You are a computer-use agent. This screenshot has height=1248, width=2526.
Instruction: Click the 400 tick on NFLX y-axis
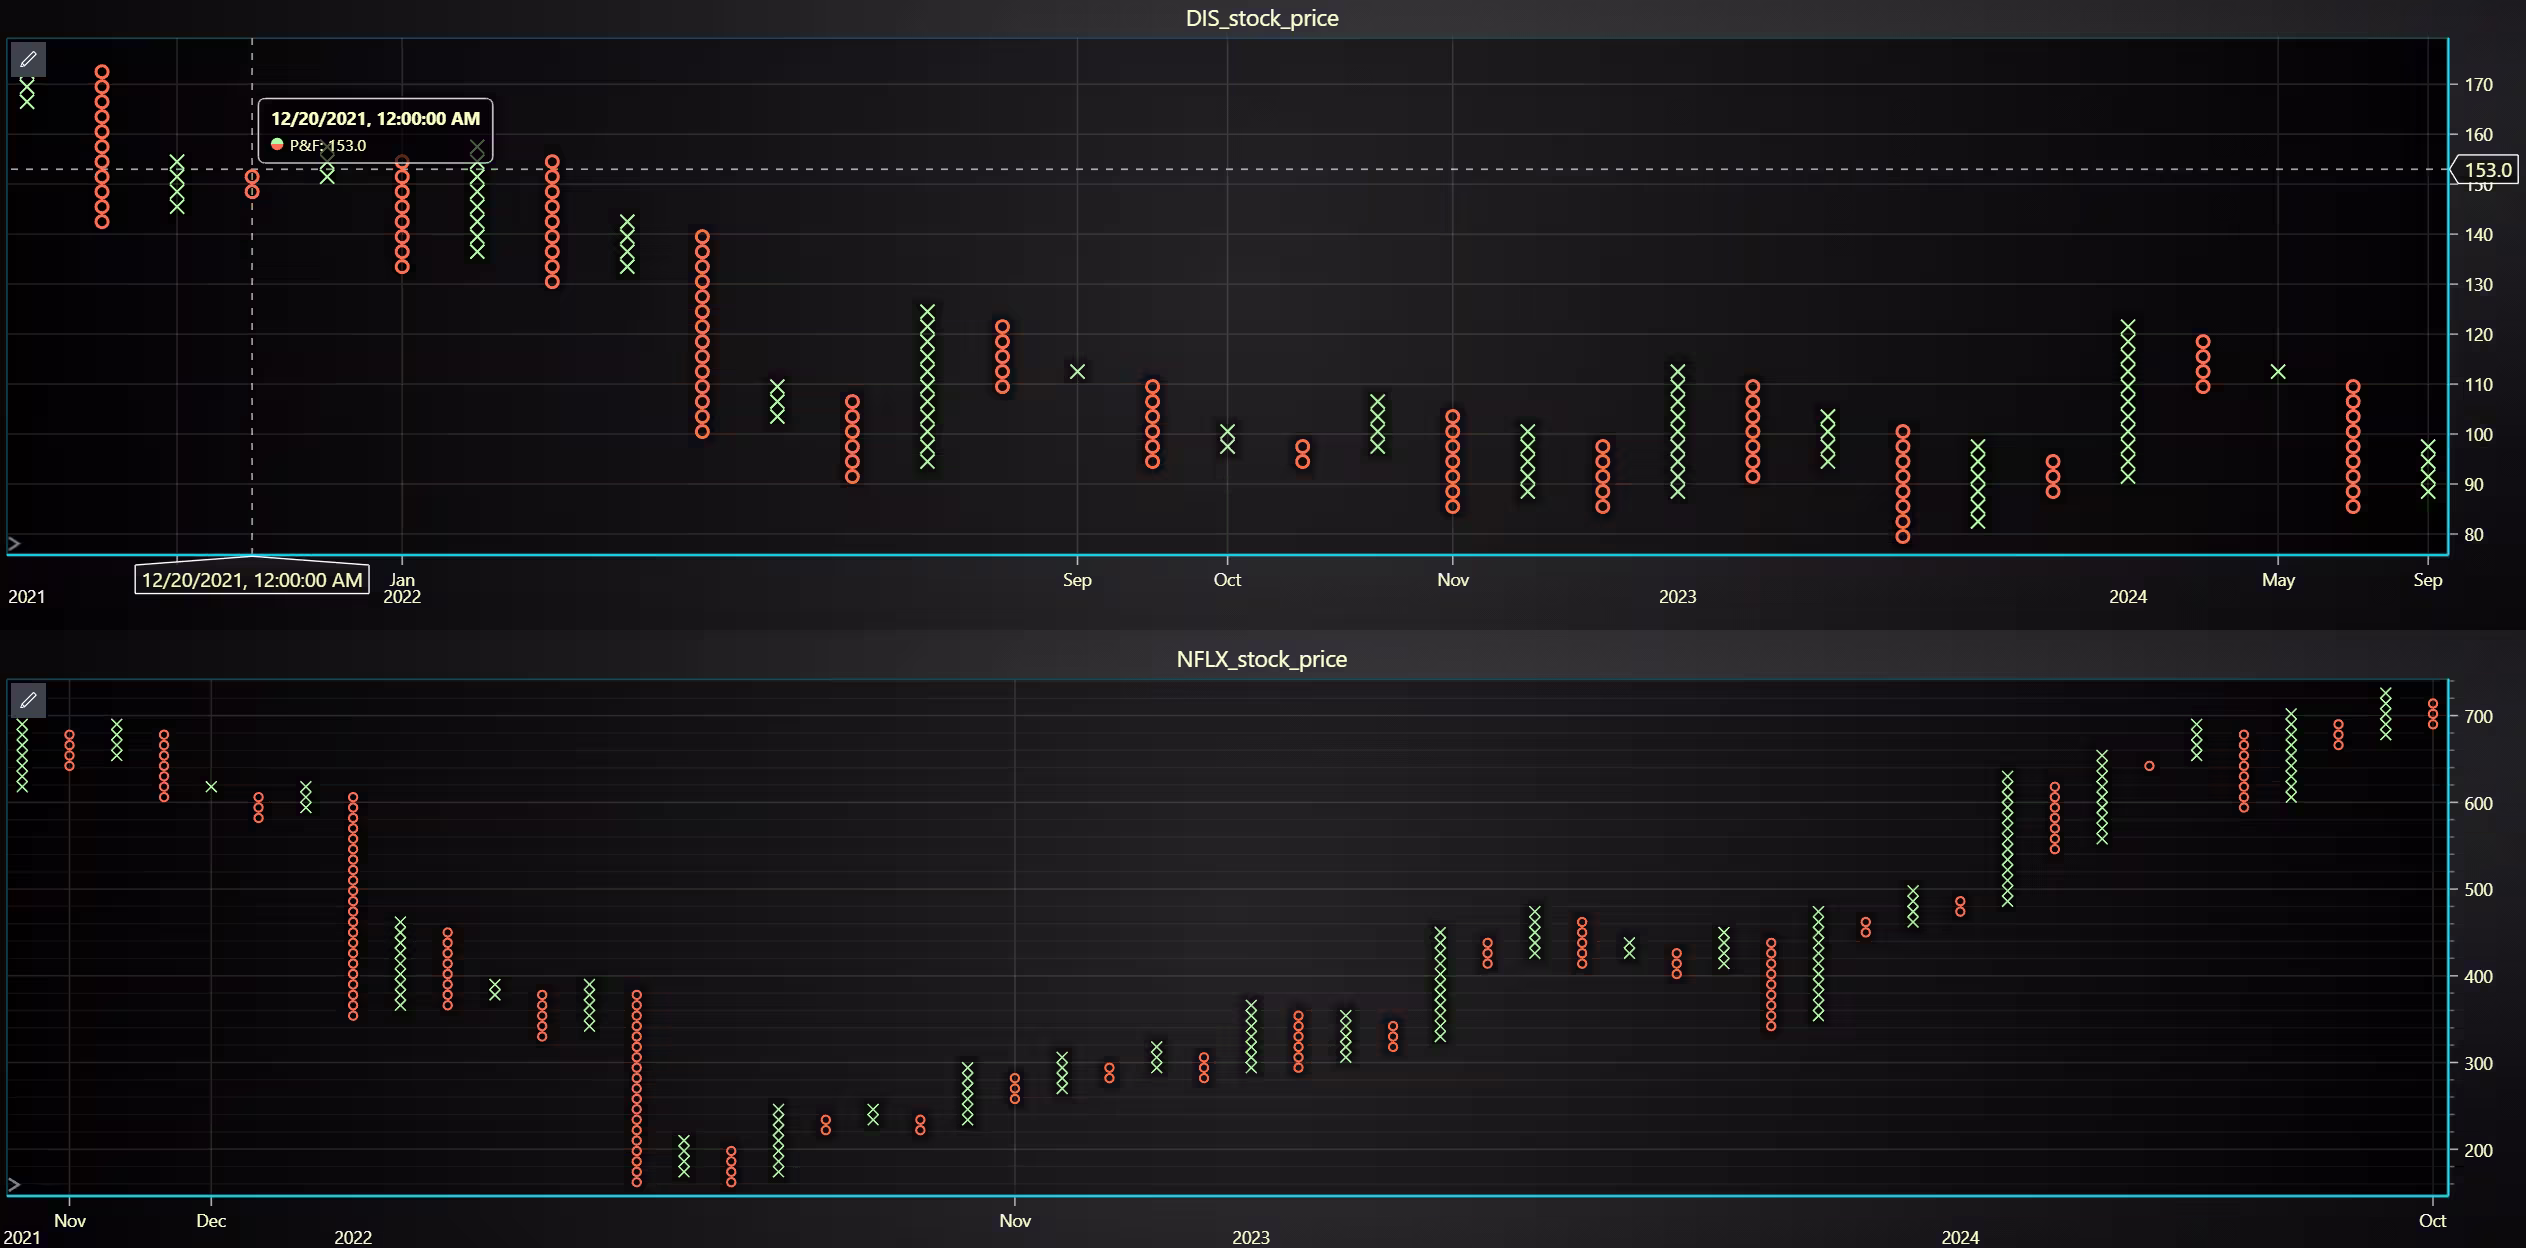point(2479,977)
